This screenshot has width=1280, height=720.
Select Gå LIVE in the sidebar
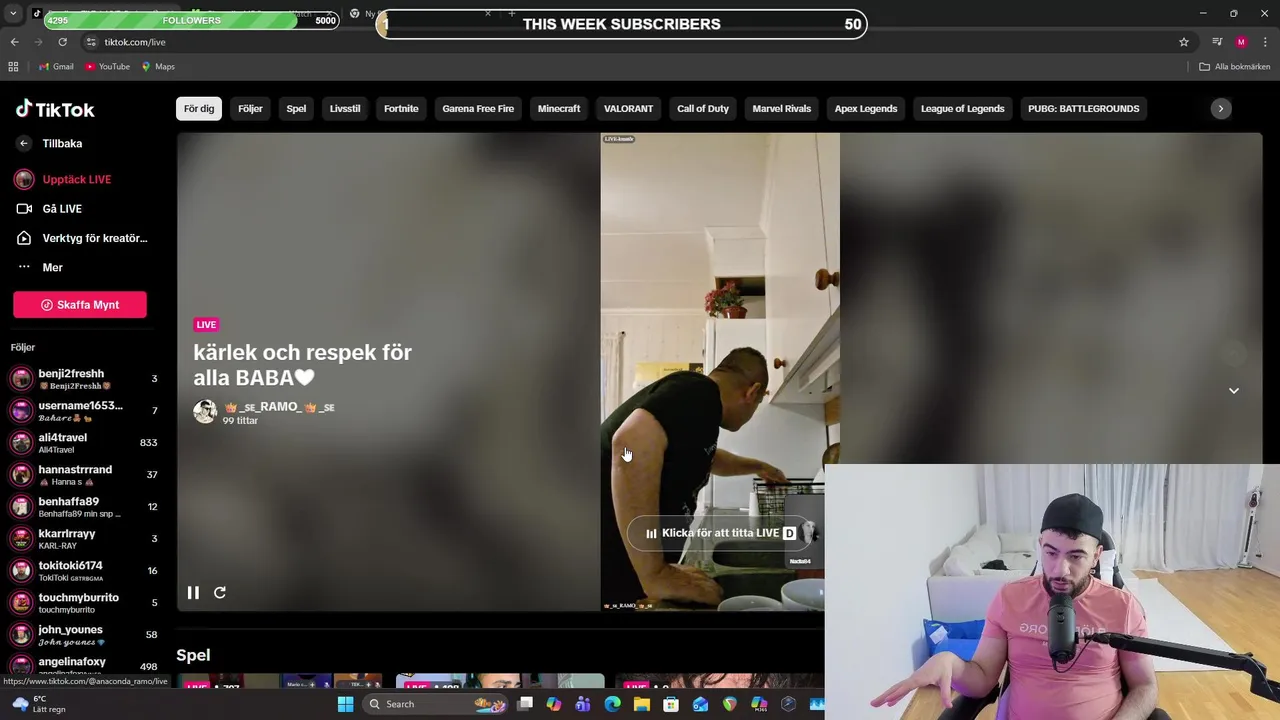click(49, 209)
